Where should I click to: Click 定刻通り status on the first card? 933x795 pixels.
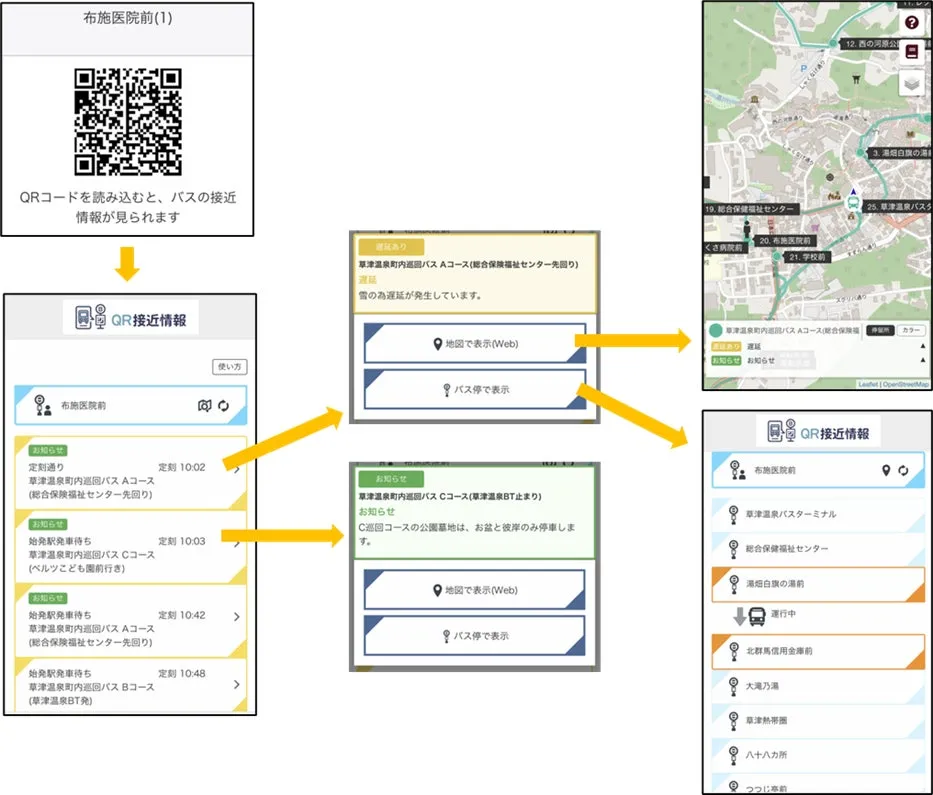click(46, 467)
